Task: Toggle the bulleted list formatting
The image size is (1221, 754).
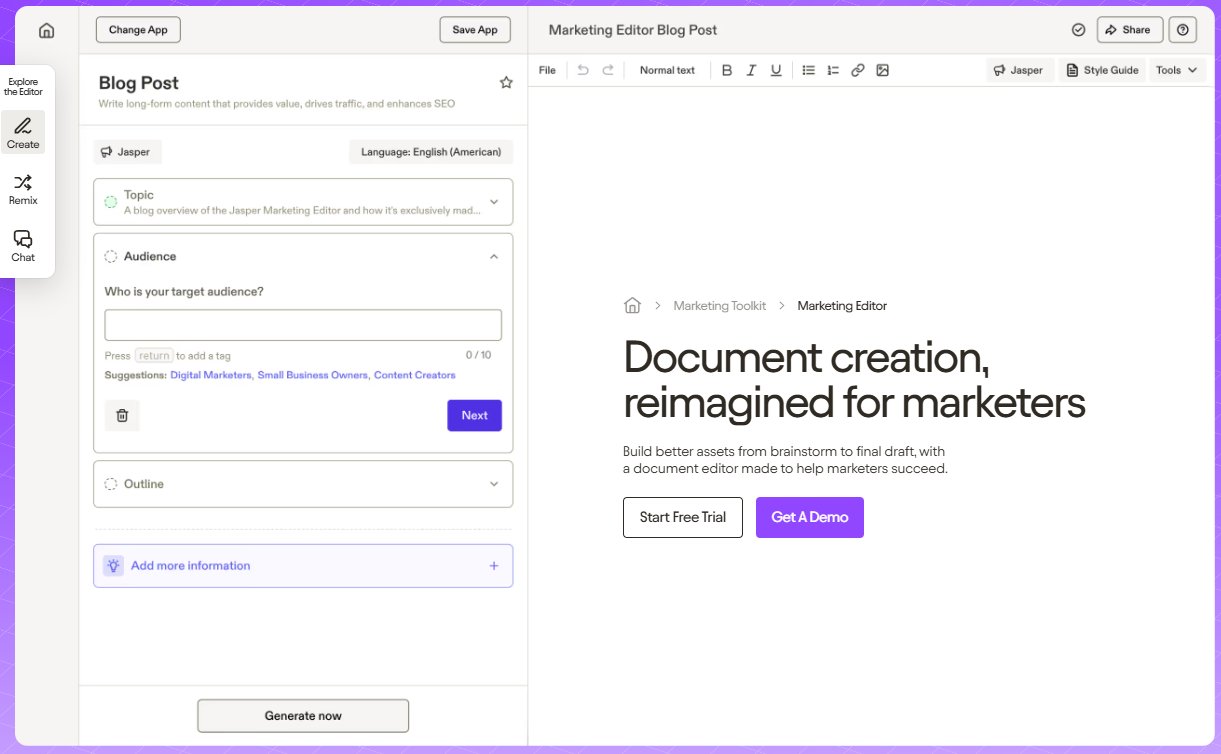Action: tap(808, 70)
